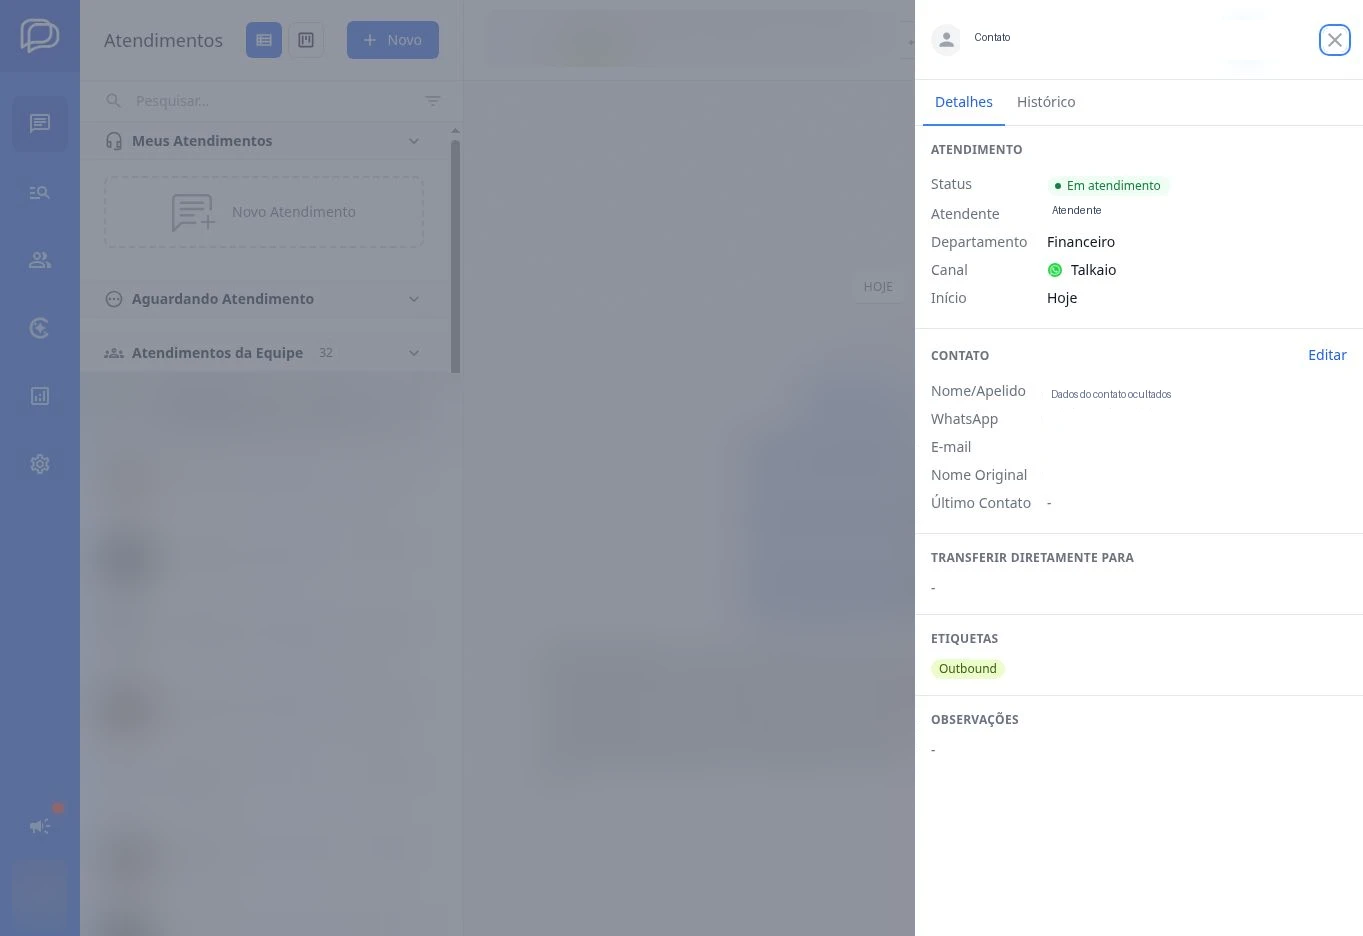Collapse the Meus Atendimentos section
1363x936 pixels.
tap(414, 141)
